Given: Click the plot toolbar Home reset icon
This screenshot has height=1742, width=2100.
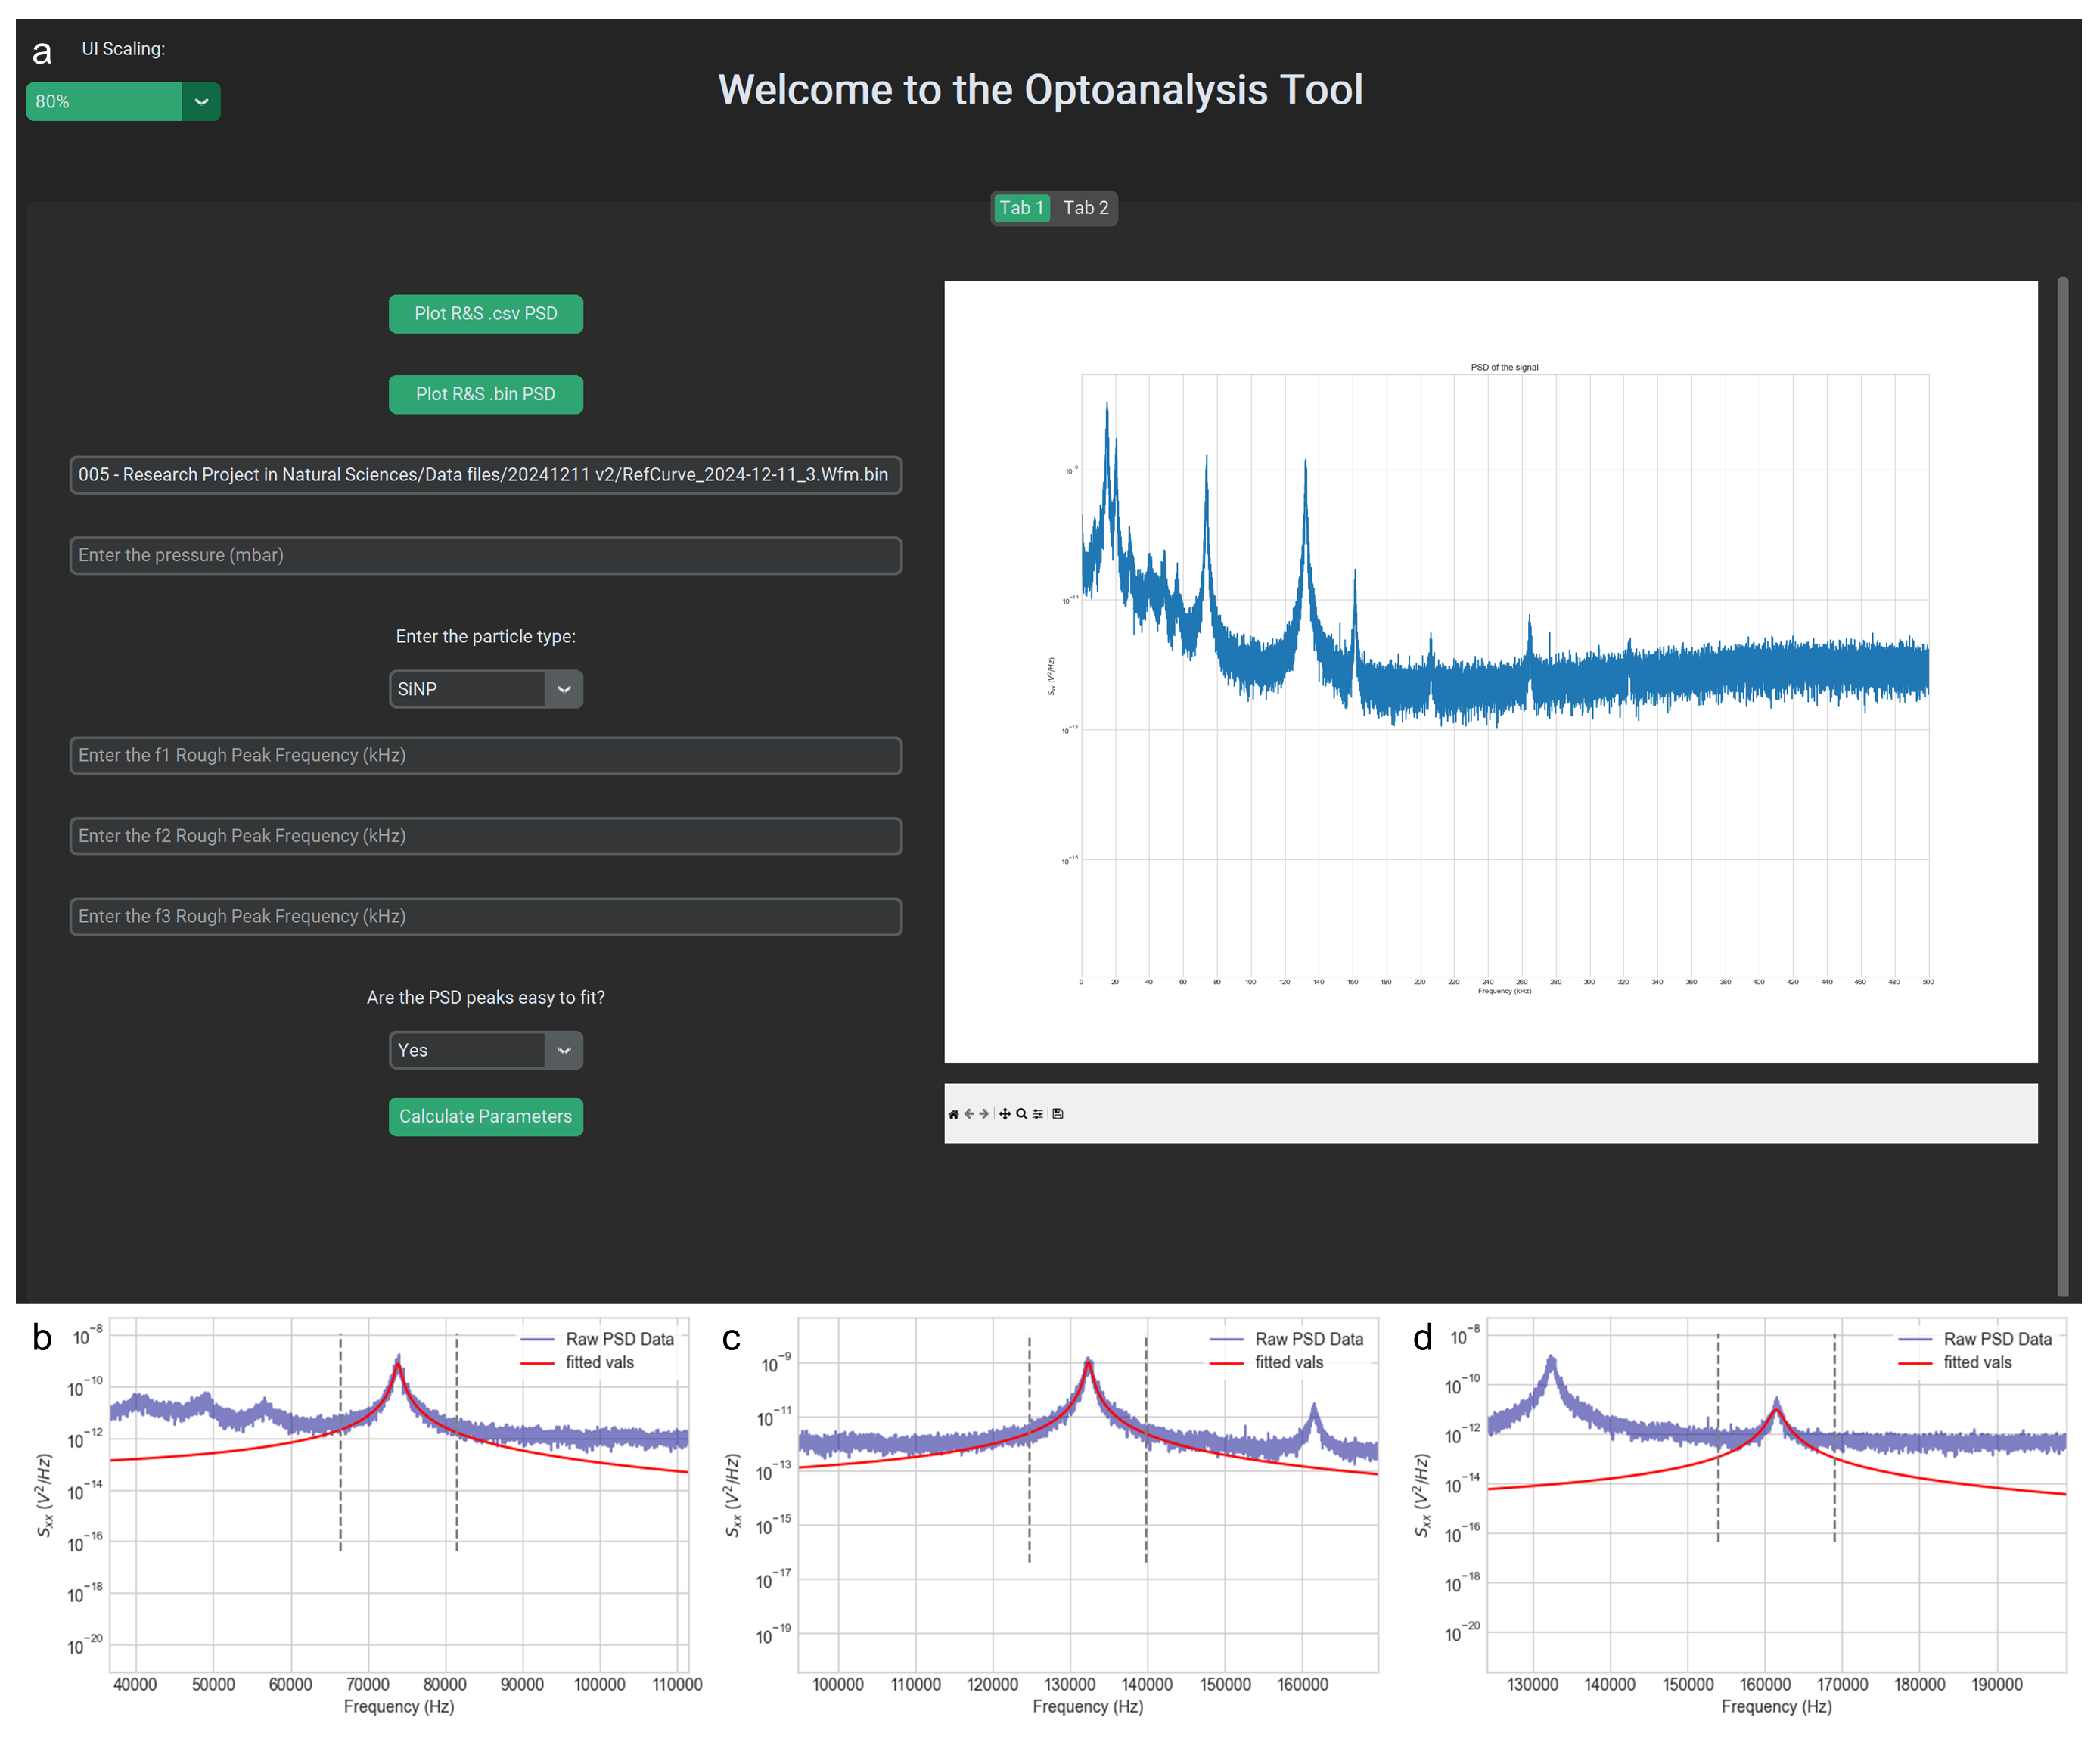Looking at the screenshot, I should 953,1114.
